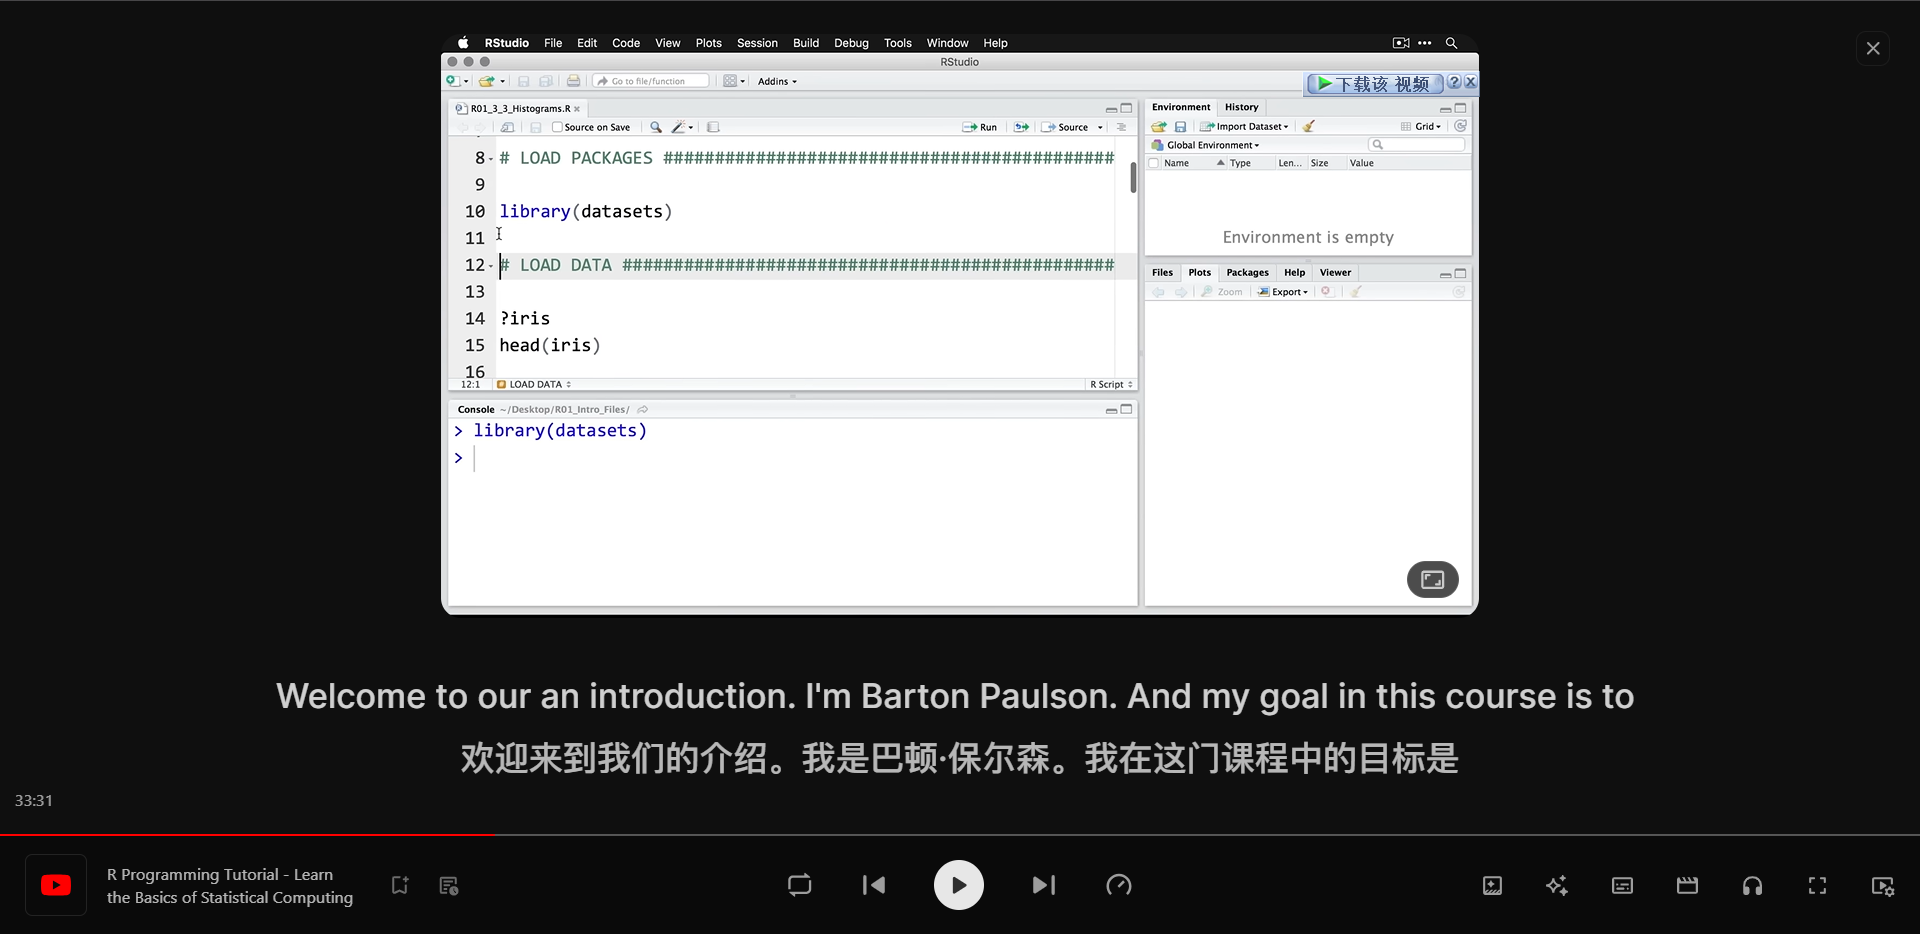Open the Addins dropdown

[x=777, y=81]
